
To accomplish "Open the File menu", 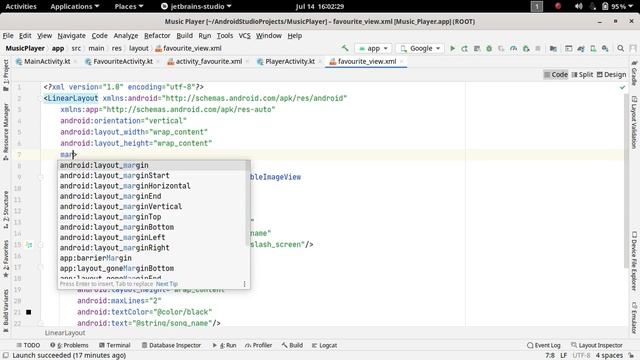I will coord(8,36).
